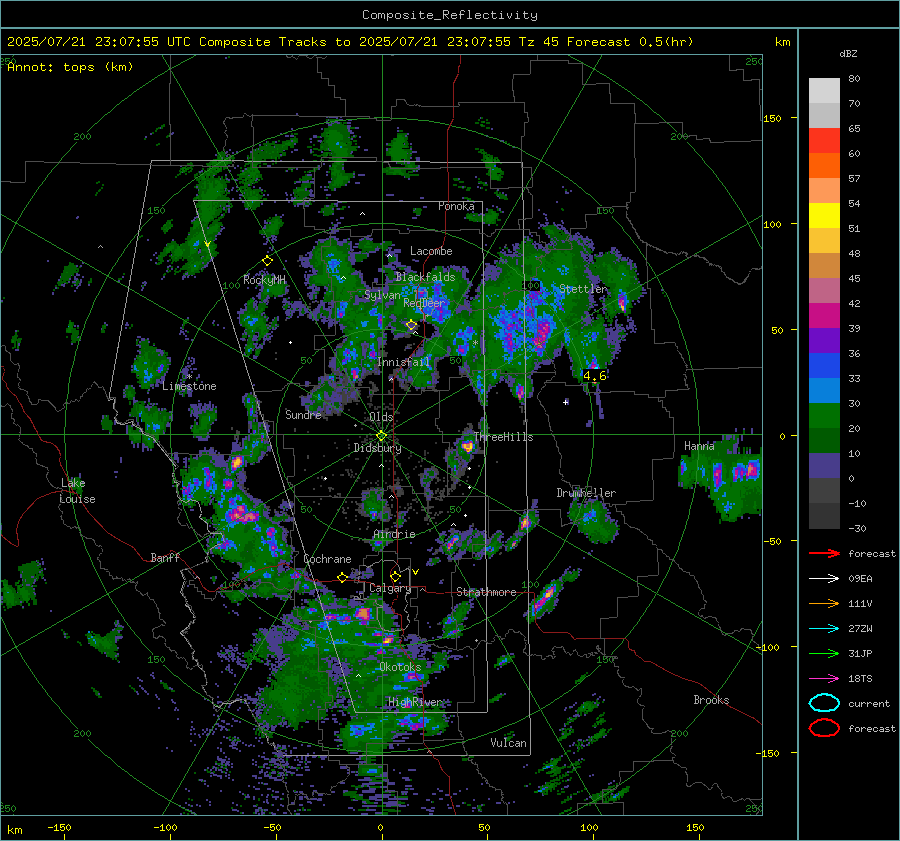Click the Strathmore city label
900x841 pixels.
486,592
